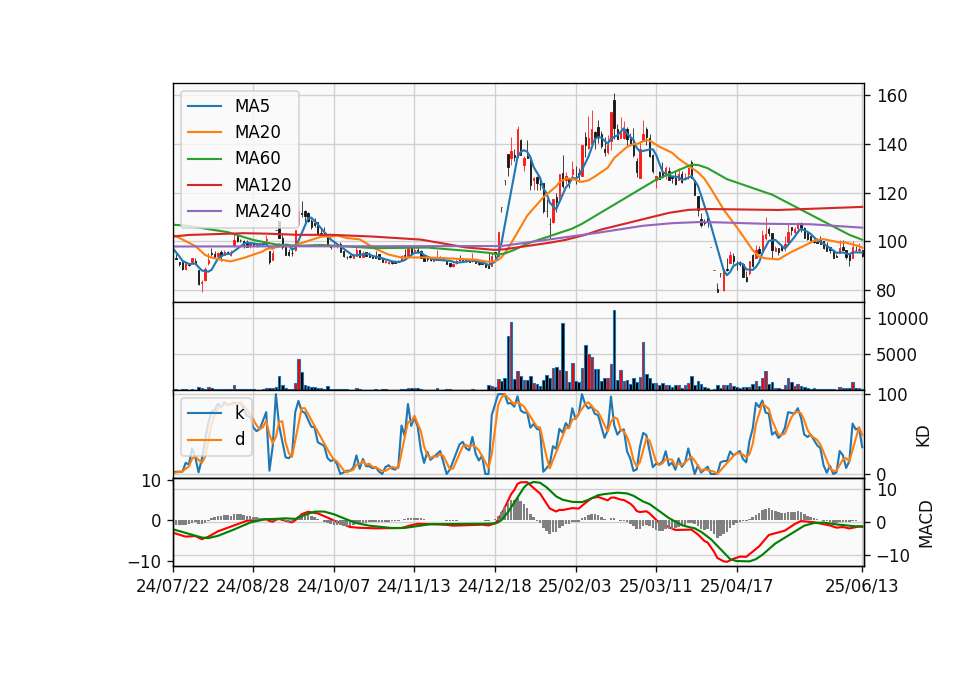960x690 pixels.
Task: Click the 5000 volume axis value
Action: pyautogui.click(x=897, y=355)
